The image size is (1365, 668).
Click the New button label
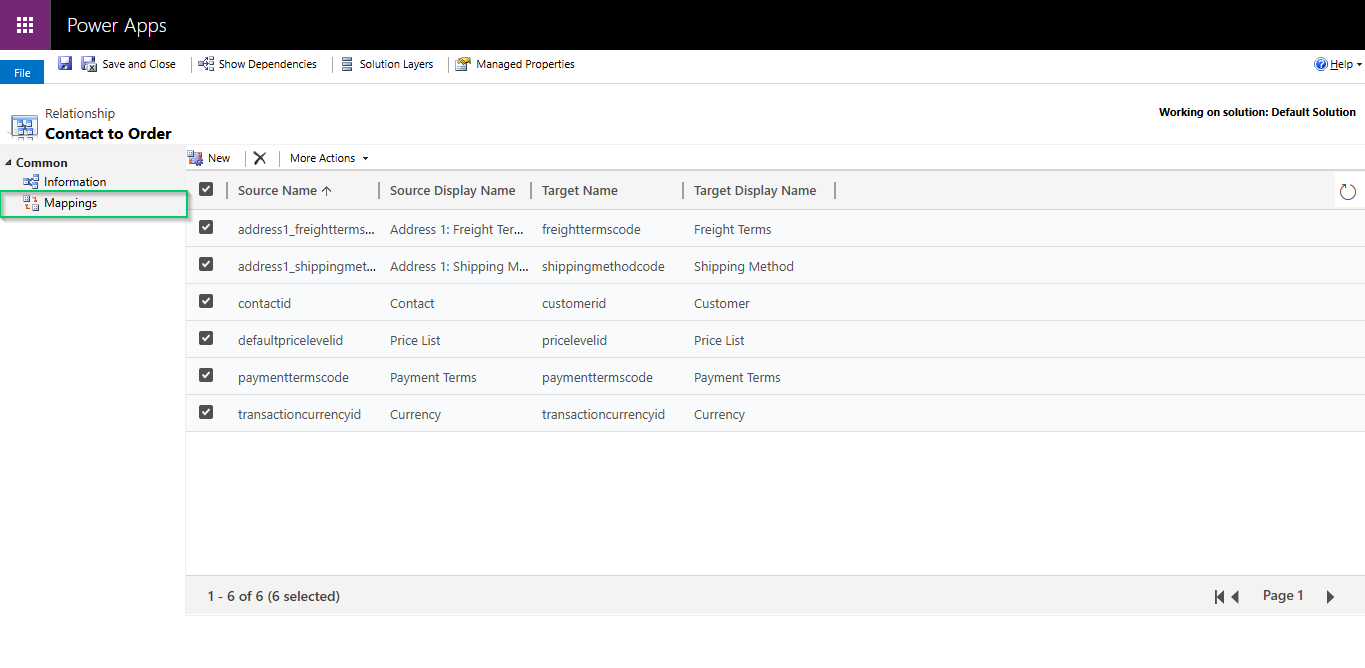(x=219, y=158)
